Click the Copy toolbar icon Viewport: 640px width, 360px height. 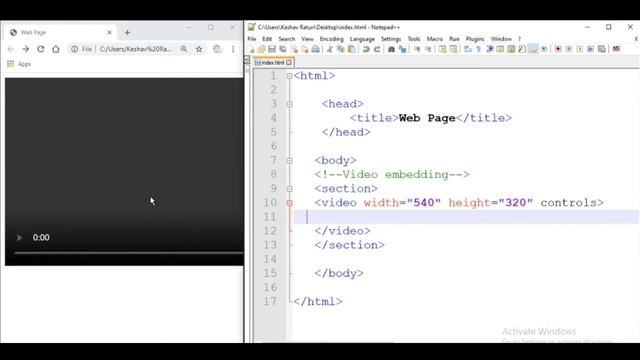(340, 49)
